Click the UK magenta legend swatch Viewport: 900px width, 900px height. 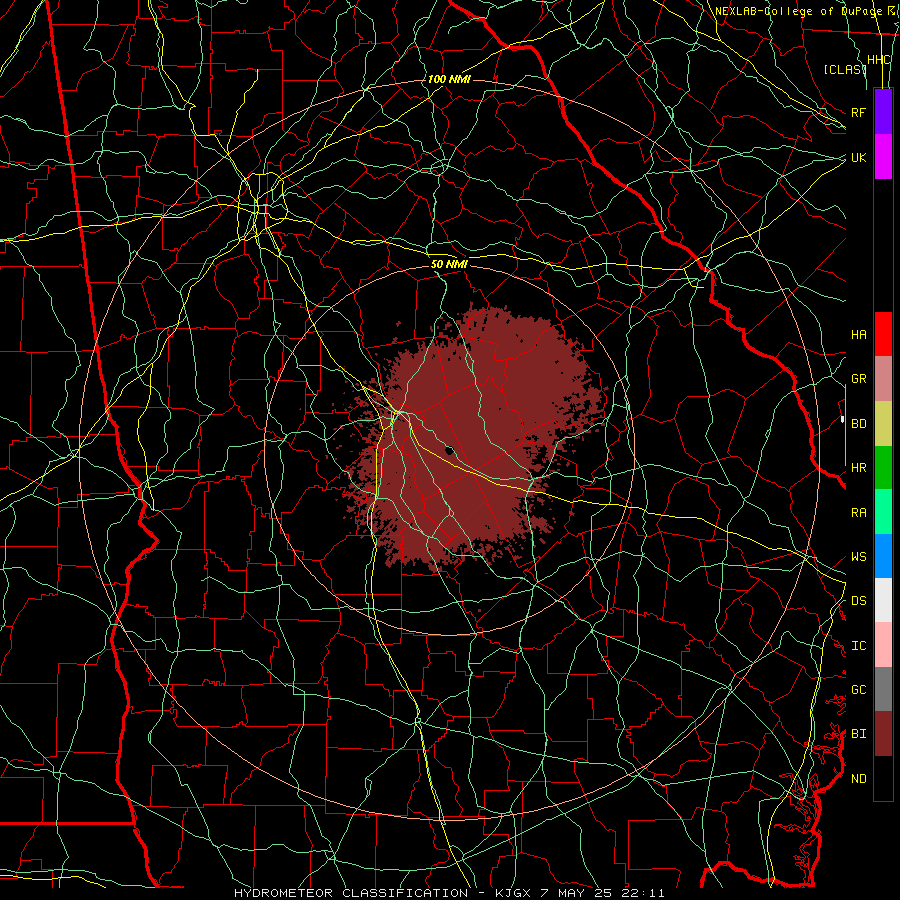883,157
